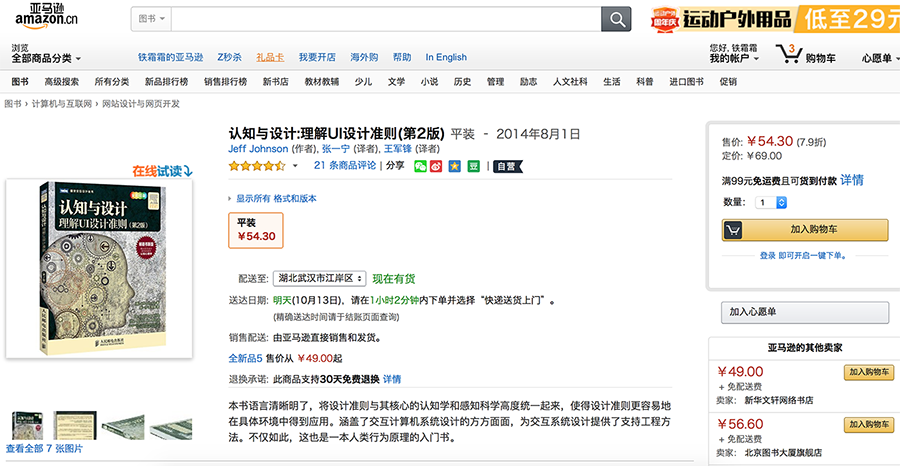This screenshot has height=466, width=900.
Task: Open 进口图书 menu item
Action: point(686,82)
